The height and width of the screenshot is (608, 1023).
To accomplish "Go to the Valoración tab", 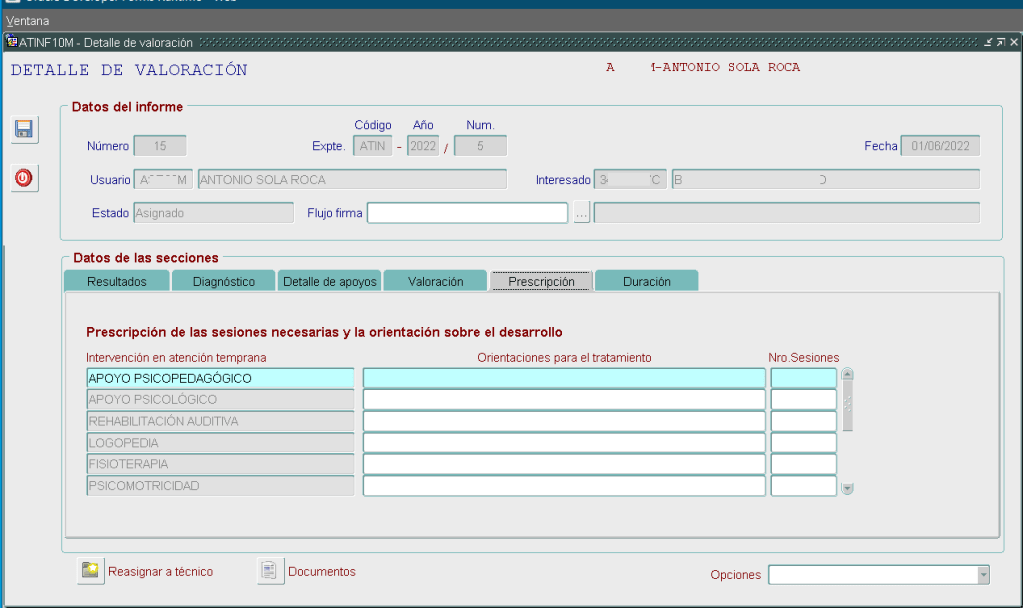I will [435, 281].
